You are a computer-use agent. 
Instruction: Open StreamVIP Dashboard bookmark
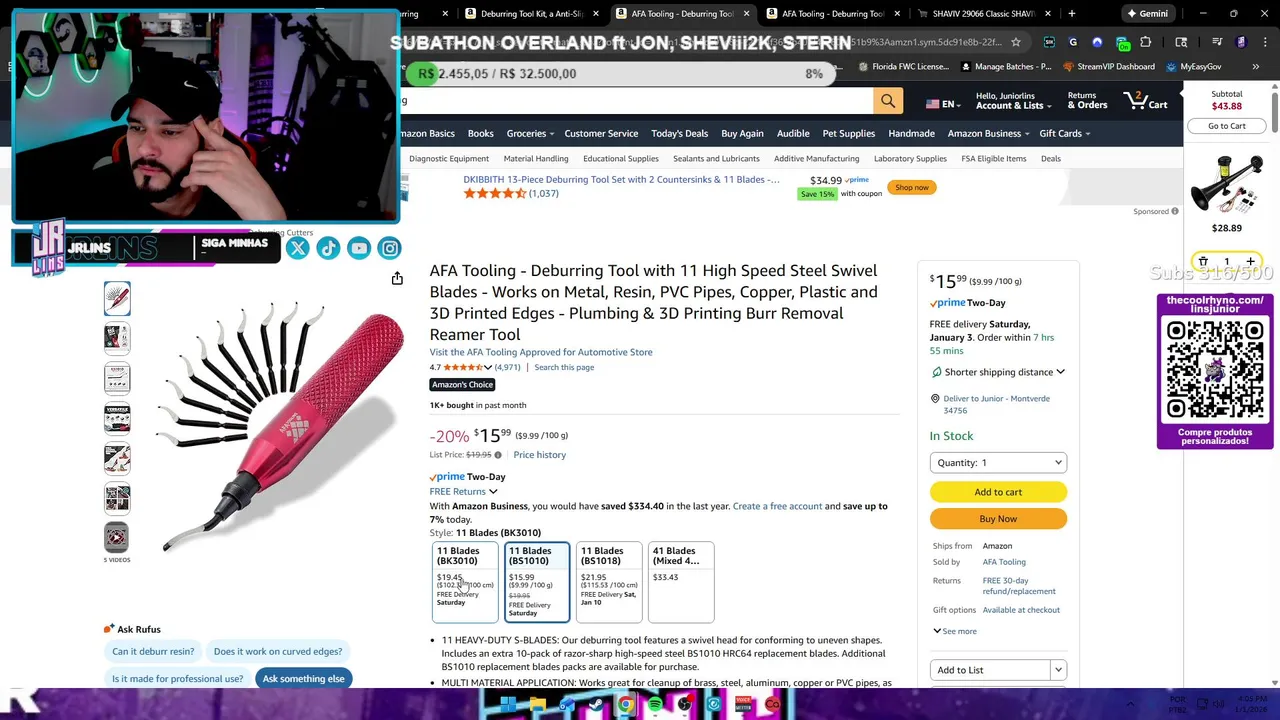[x=1108, y=67]
